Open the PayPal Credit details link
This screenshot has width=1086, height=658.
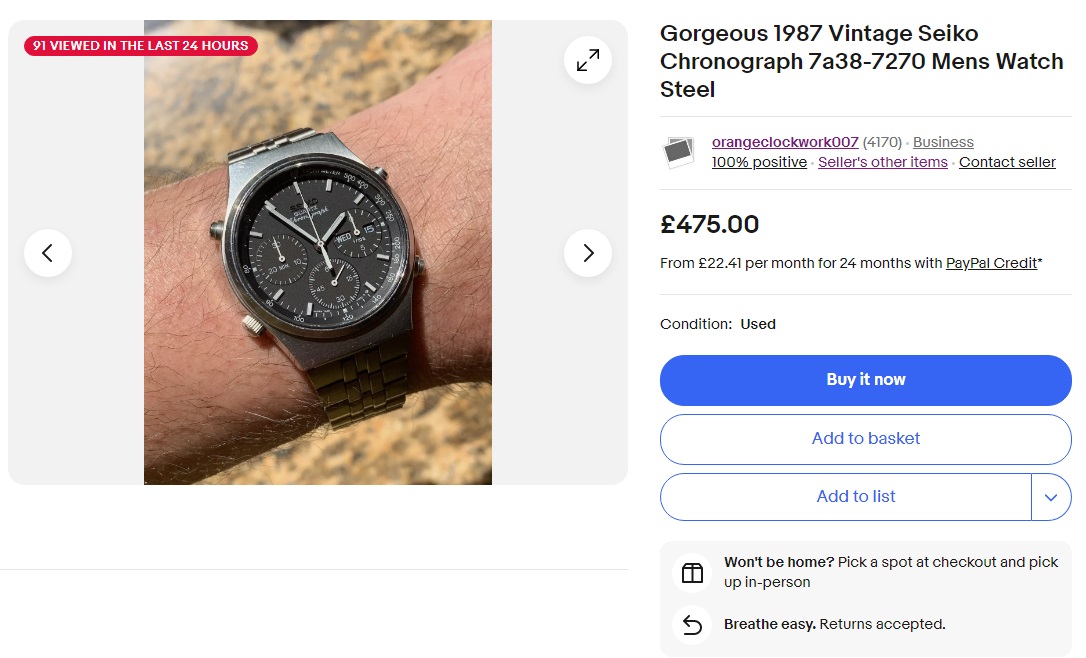(991, 263)
